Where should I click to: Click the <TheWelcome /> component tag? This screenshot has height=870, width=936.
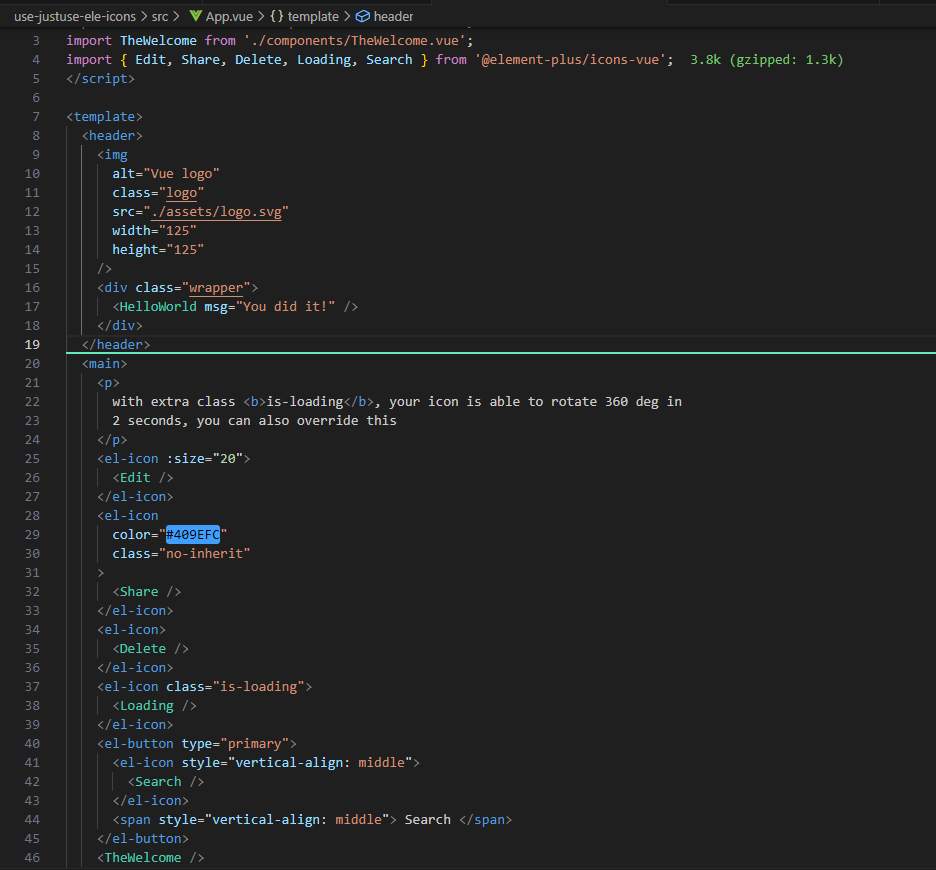coord(150,857)
